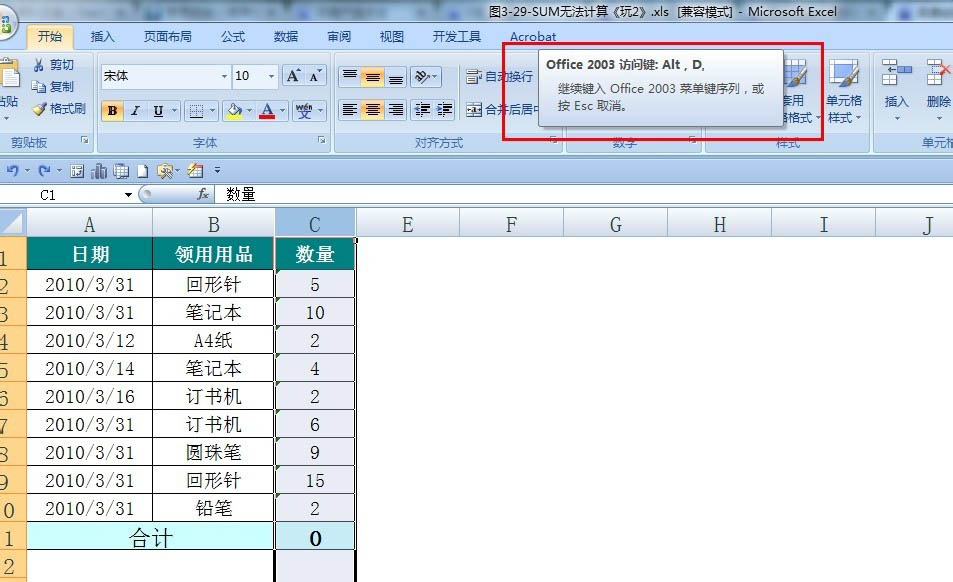The height and width of the screenshot is (582, 953).
Task: Pick a font color from the swatch
Action: (266, 110)
